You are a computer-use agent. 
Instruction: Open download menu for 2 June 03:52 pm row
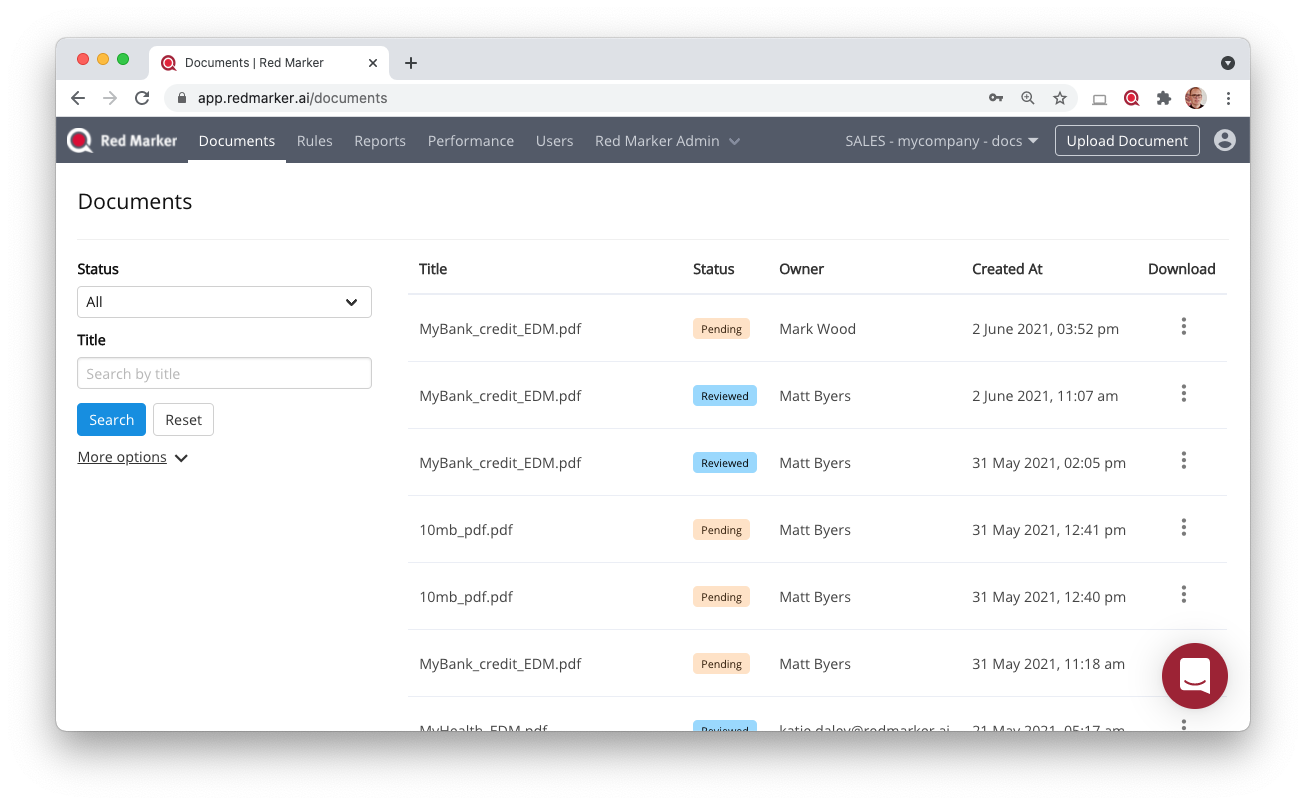[x=1183, y=327]
